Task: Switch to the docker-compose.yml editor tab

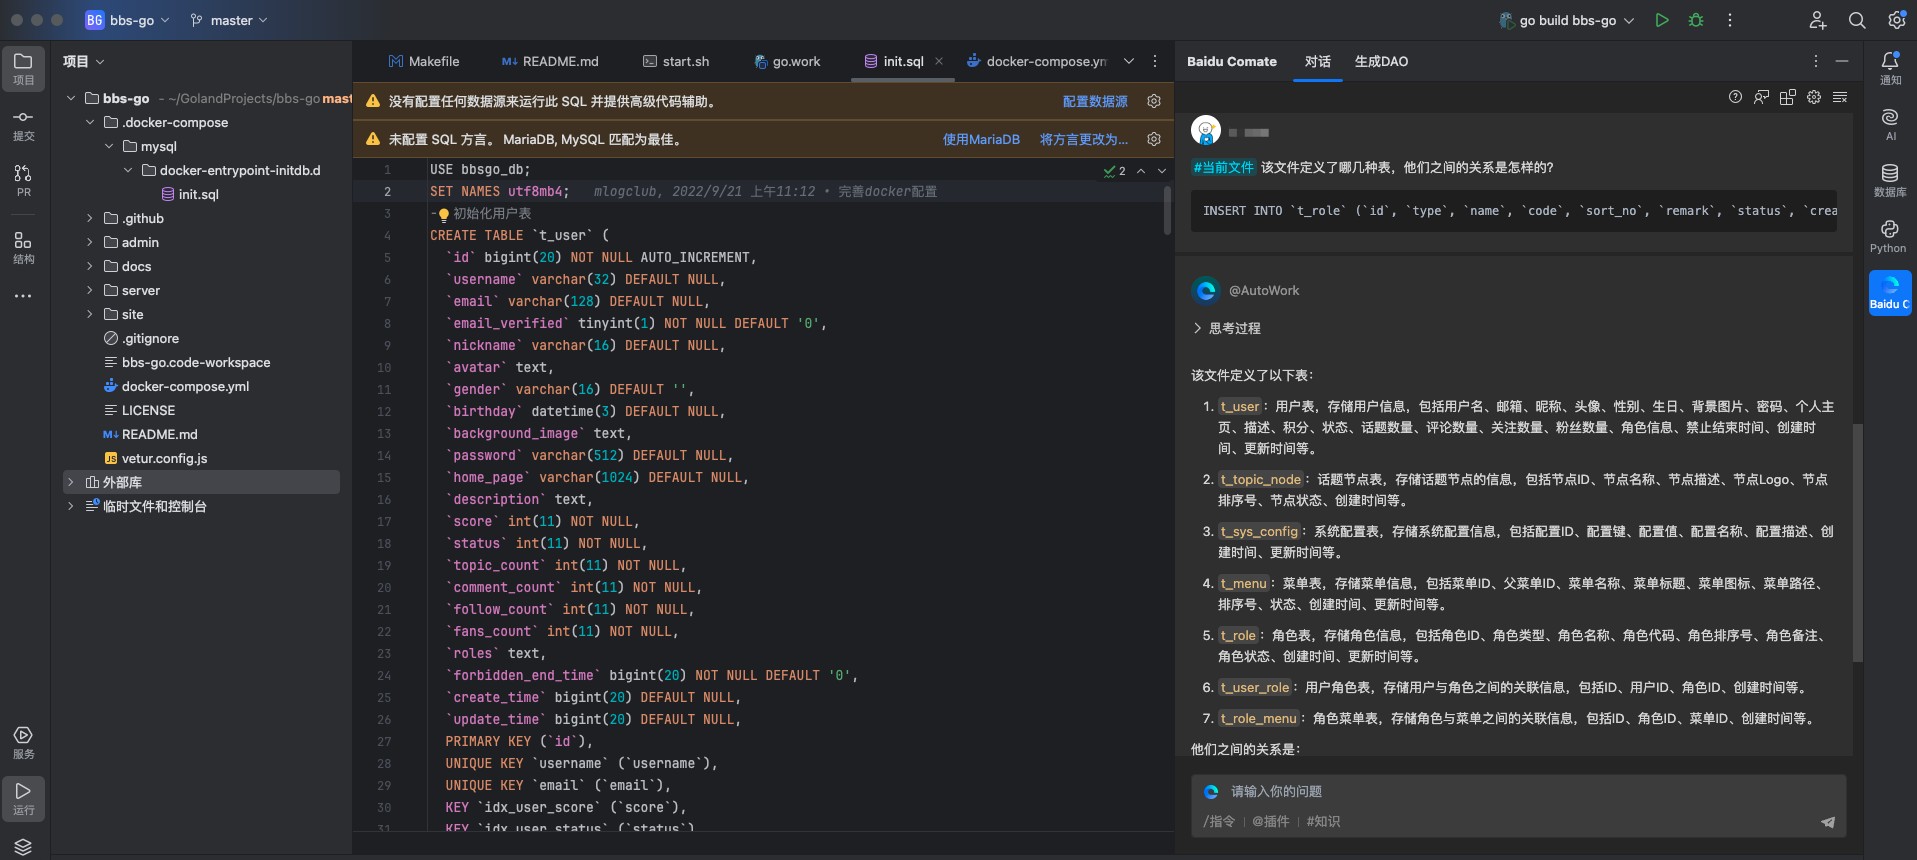Action: [x=1037, y=61]
